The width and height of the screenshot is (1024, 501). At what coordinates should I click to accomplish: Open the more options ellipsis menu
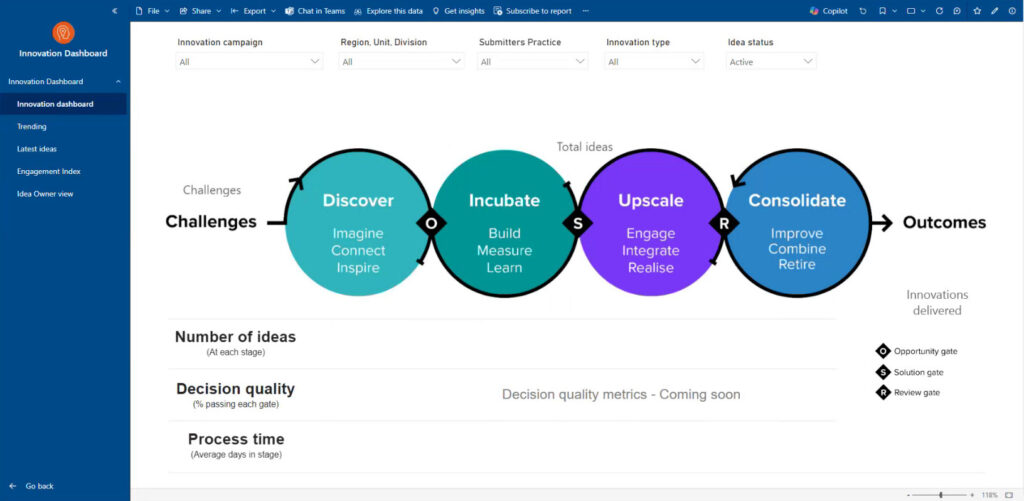[585, 11]
